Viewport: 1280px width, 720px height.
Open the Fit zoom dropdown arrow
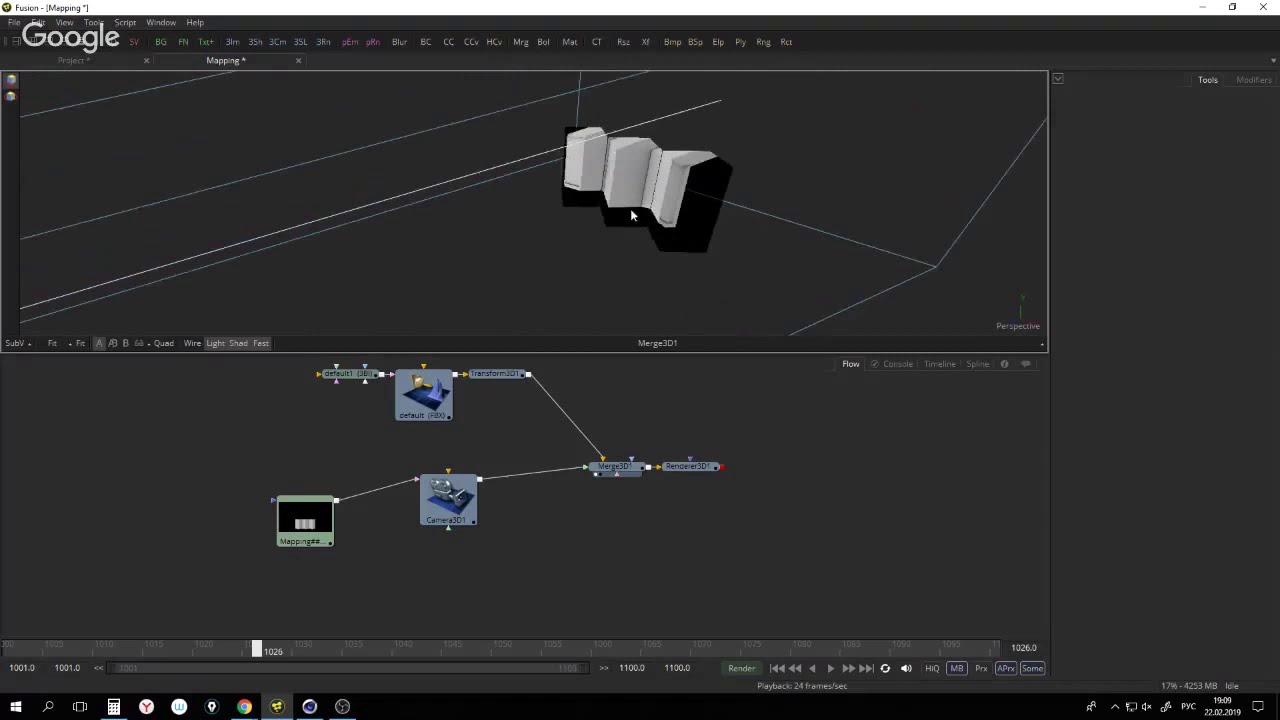(x=69, y=344)
